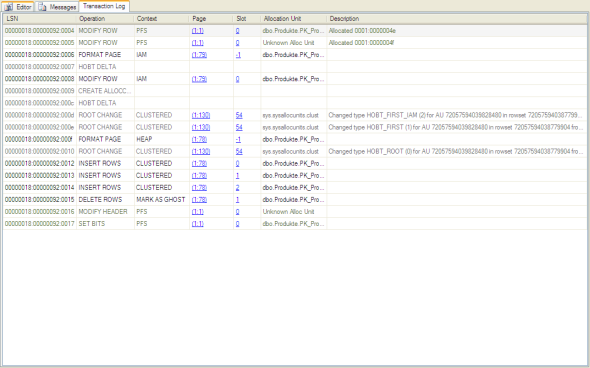Select 'Unknown Alloc Unit' in LSN ...0005 row

293,43
